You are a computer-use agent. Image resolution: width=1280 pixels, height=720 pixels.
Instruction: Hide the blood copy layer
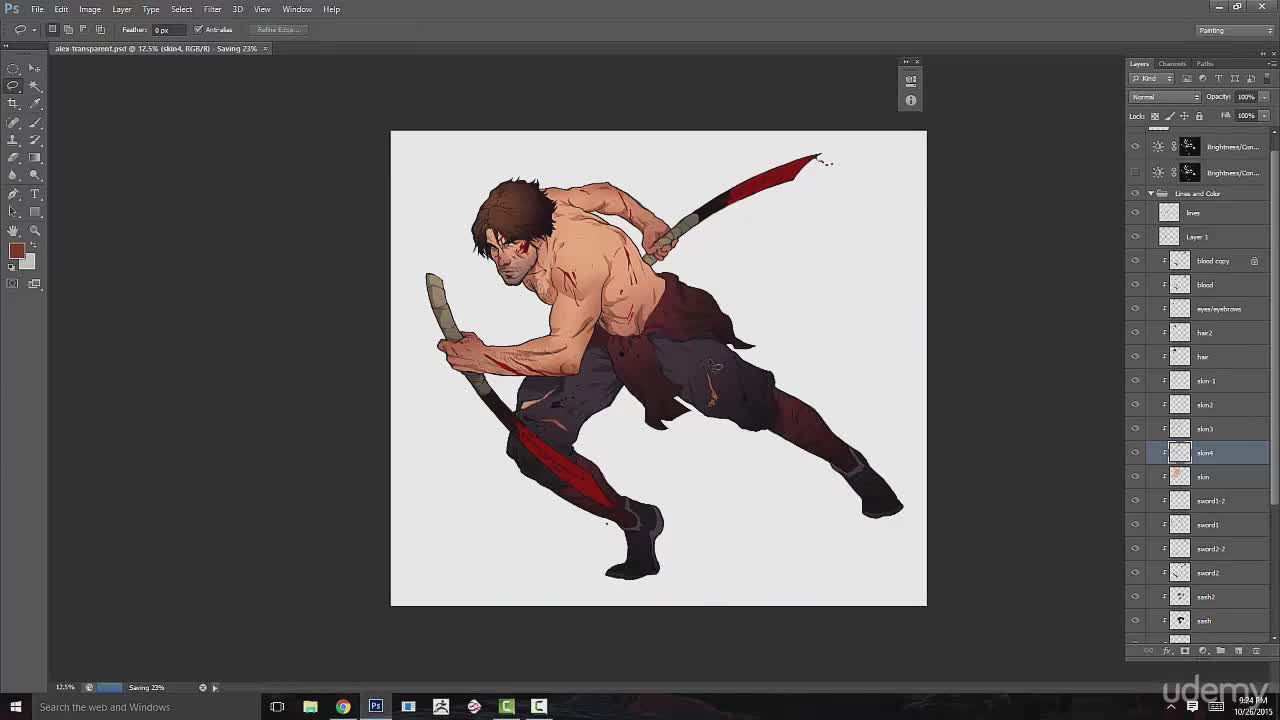[1135, 261]
